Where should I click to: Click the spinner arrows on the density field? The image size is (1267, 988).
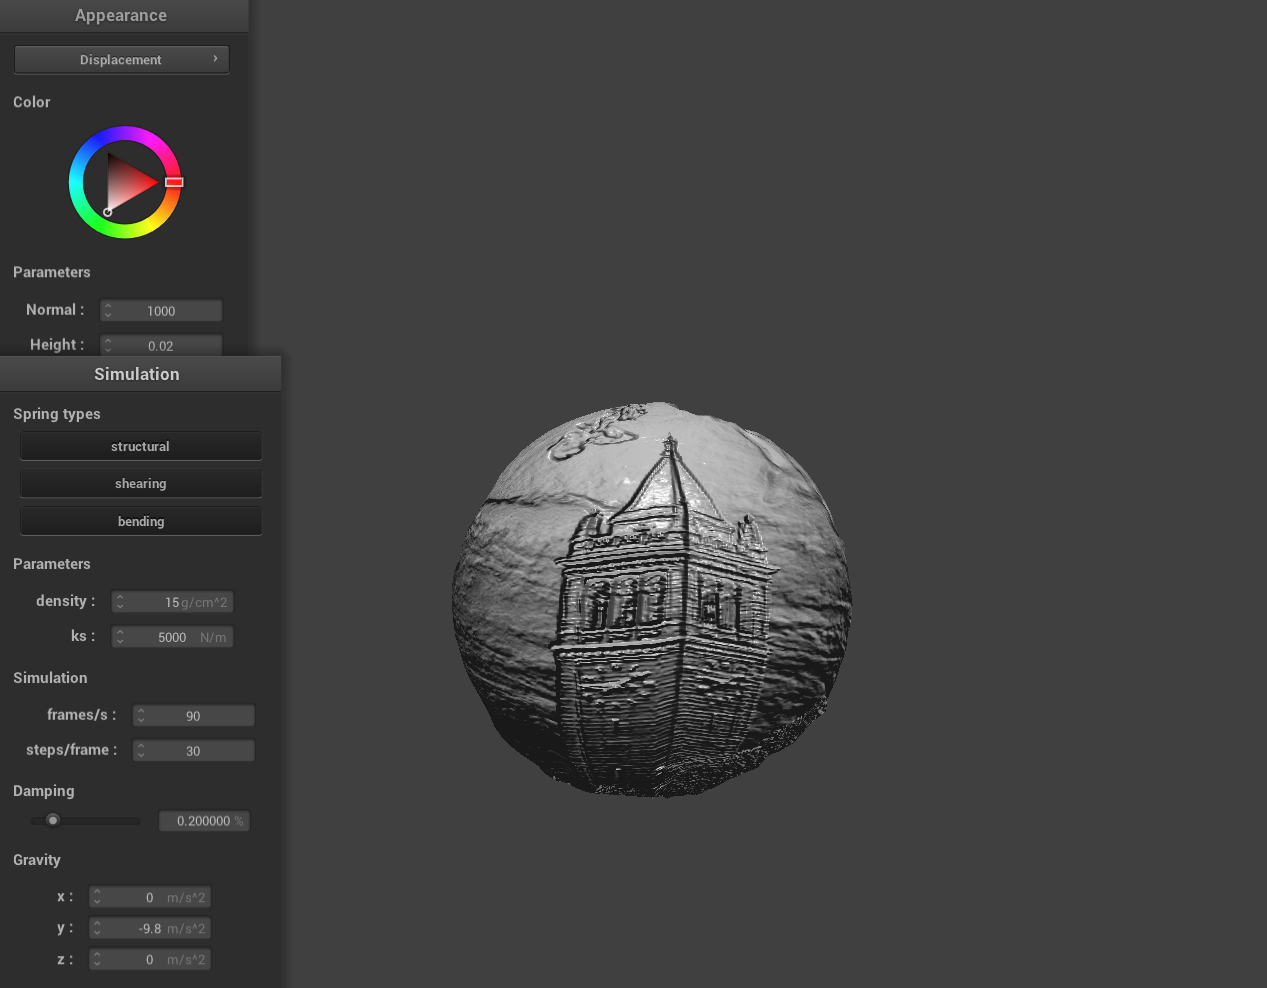pyautogui.click(x=120, y=602)
